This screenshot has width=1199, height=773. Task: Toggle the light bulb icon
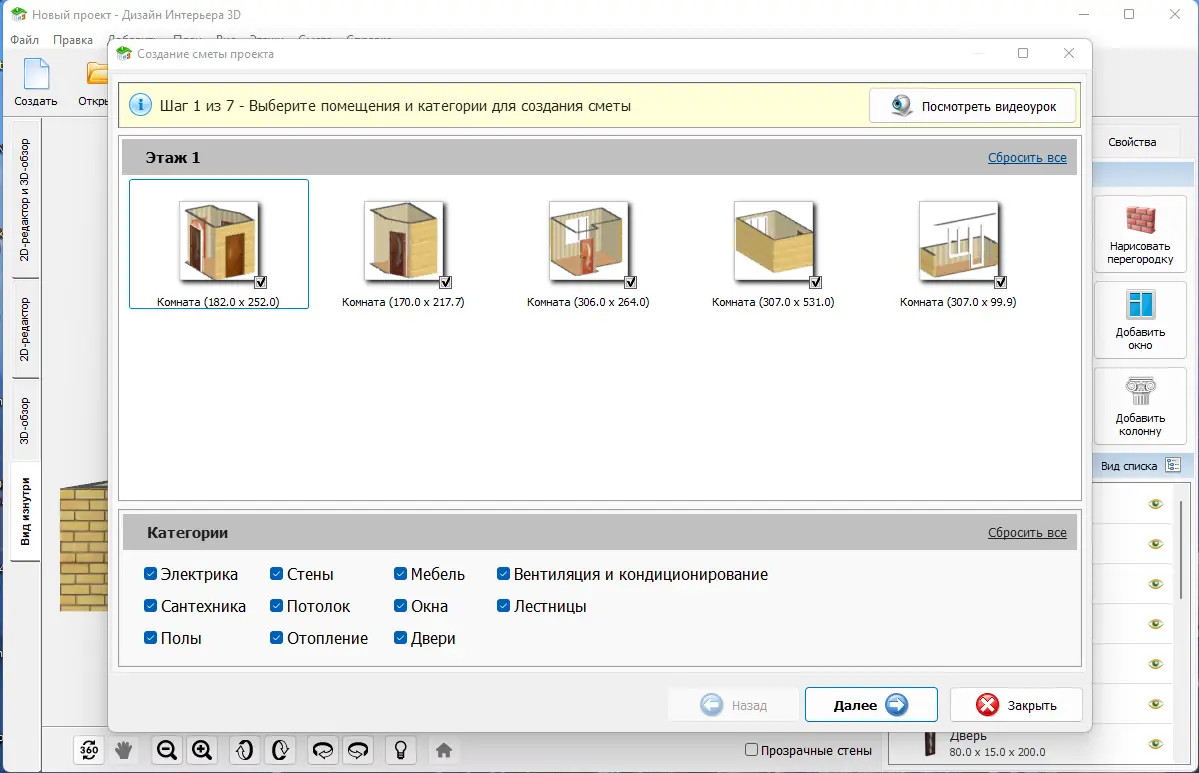pyautogui.click(x=401, y=750)
